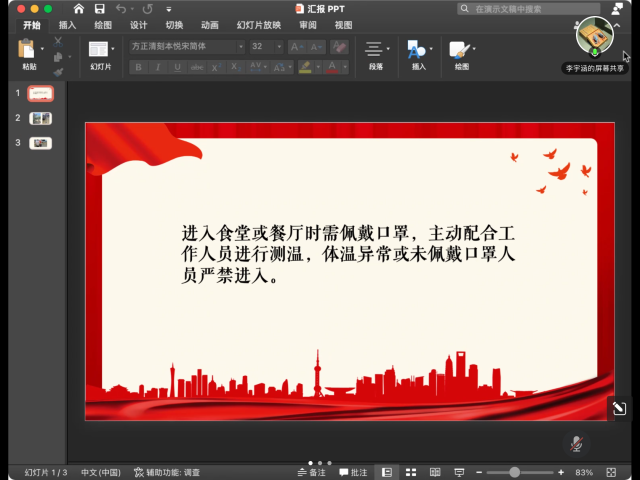Start slideshow from status bar icon
This screenshot has height=480, width=640.
[459, 472]
